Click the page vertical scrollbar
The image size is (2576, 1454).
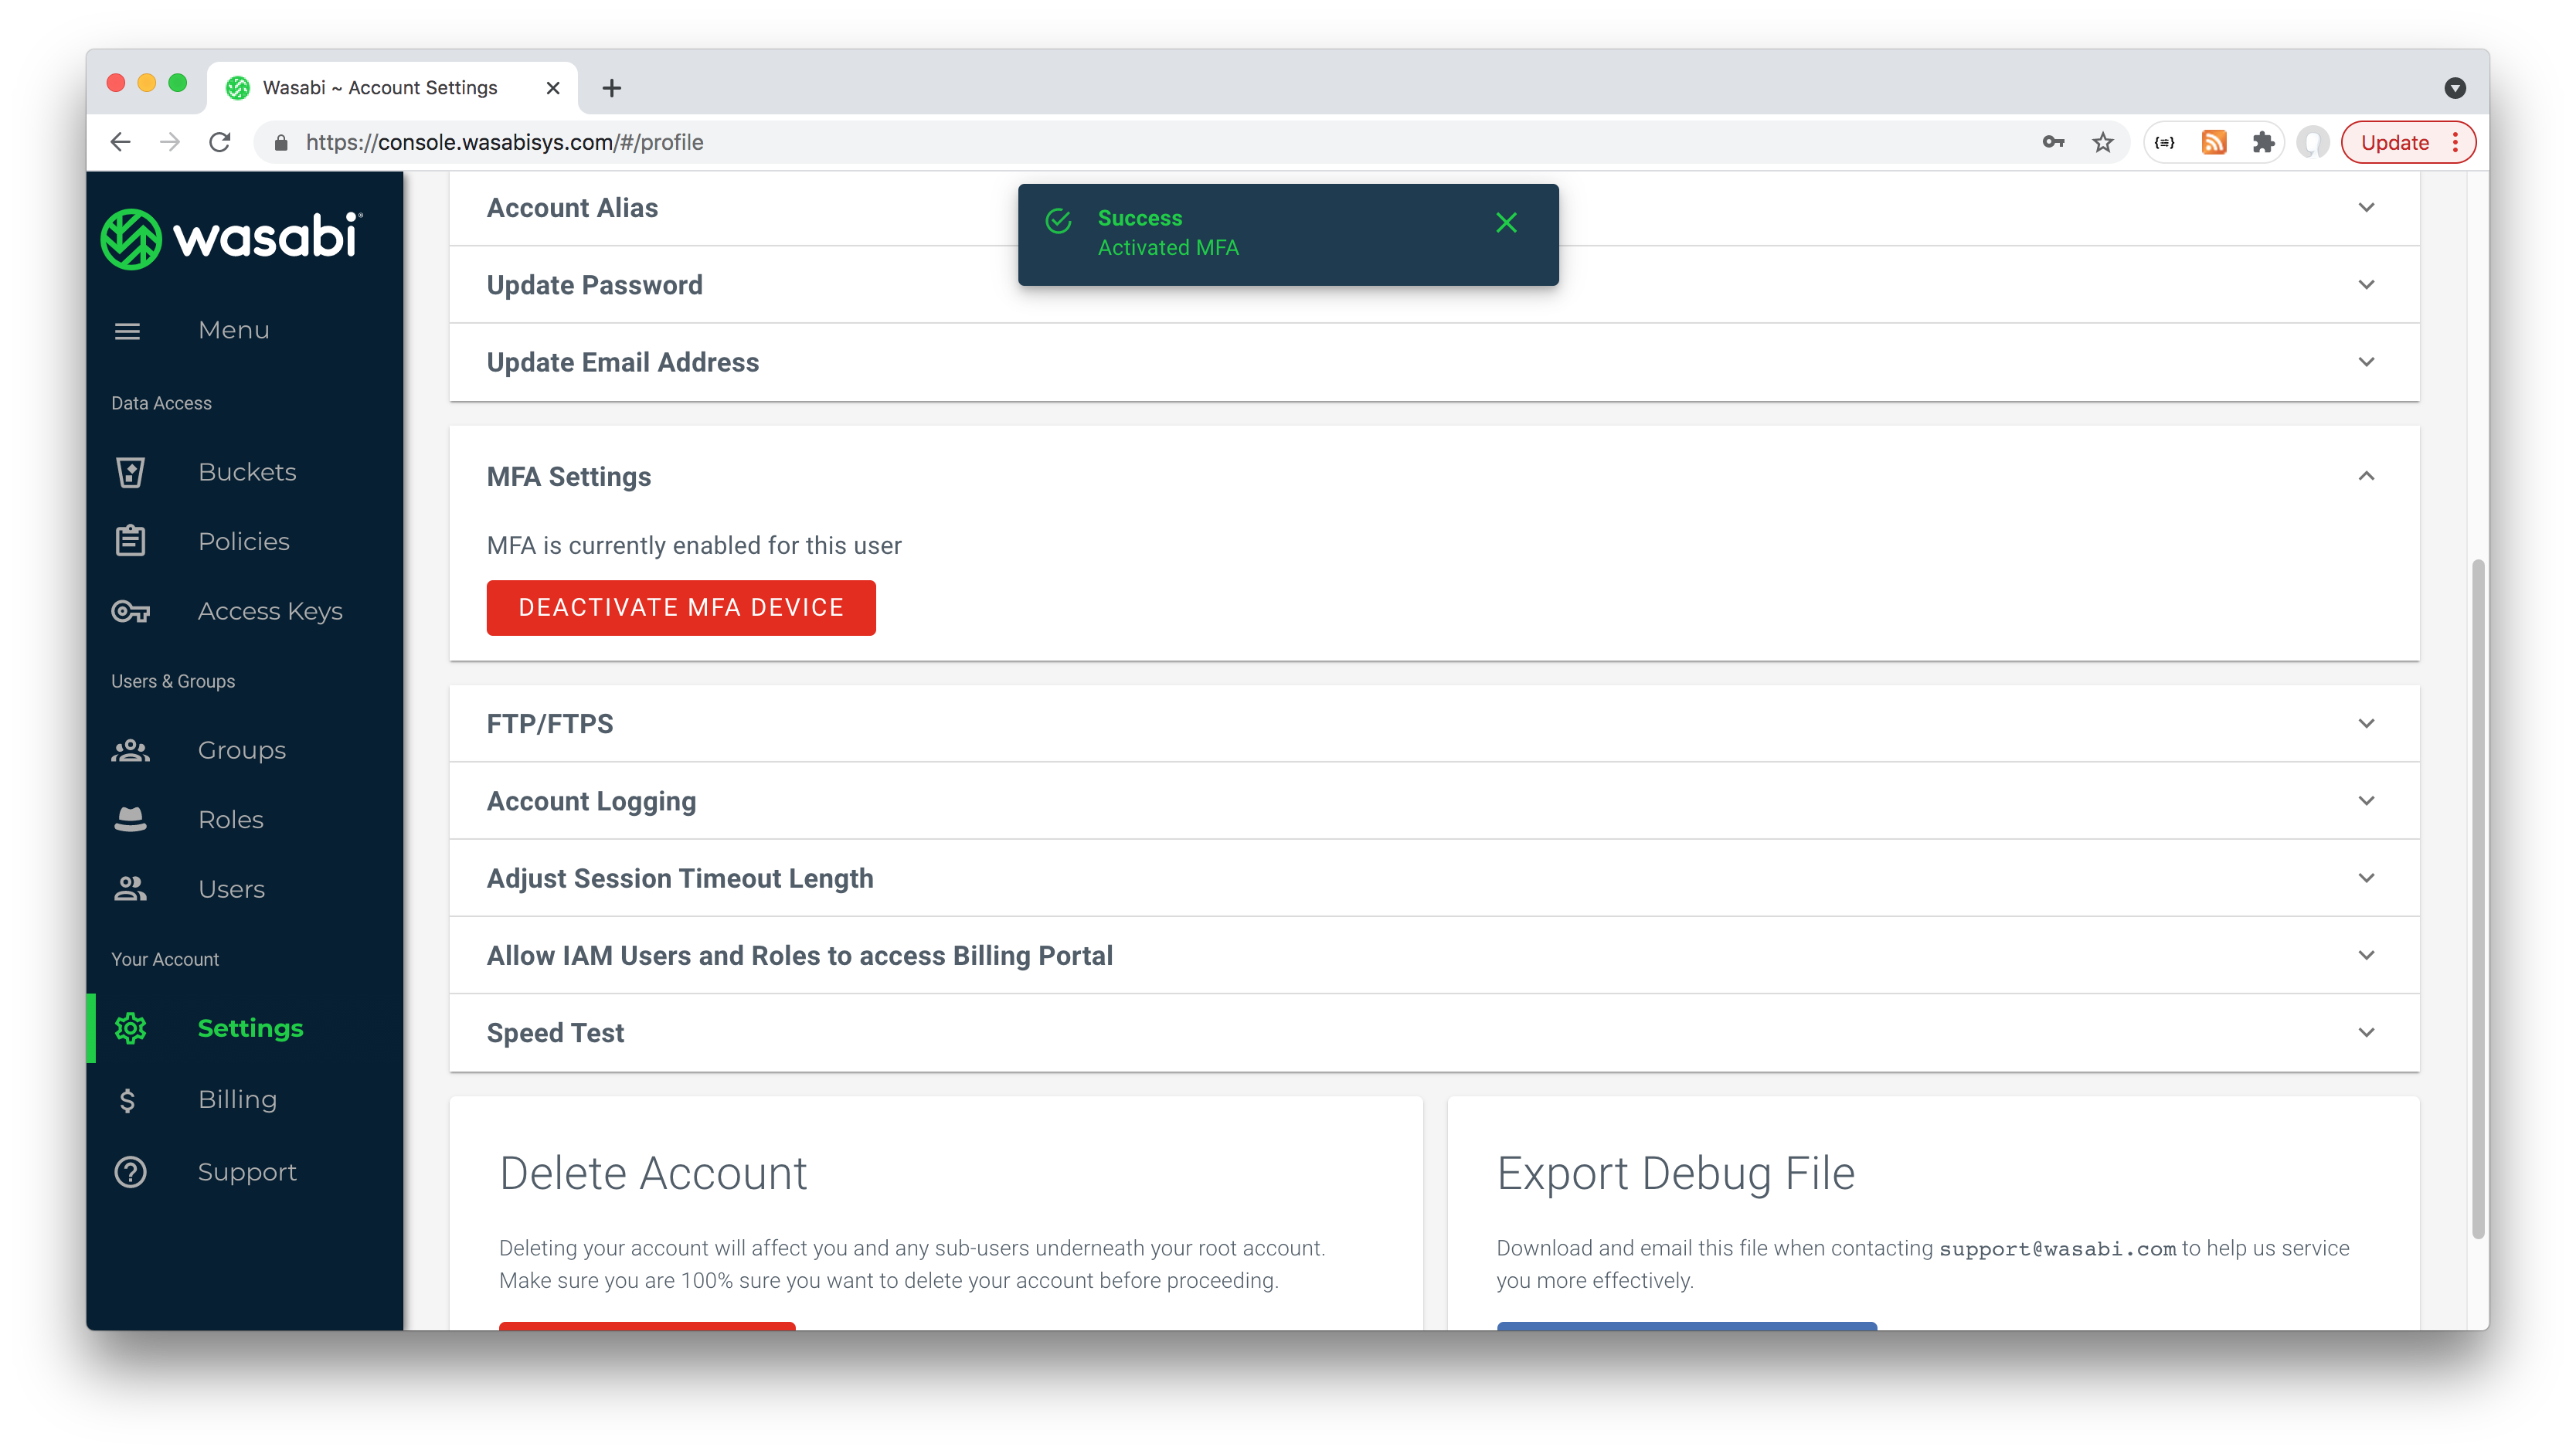2478,899
